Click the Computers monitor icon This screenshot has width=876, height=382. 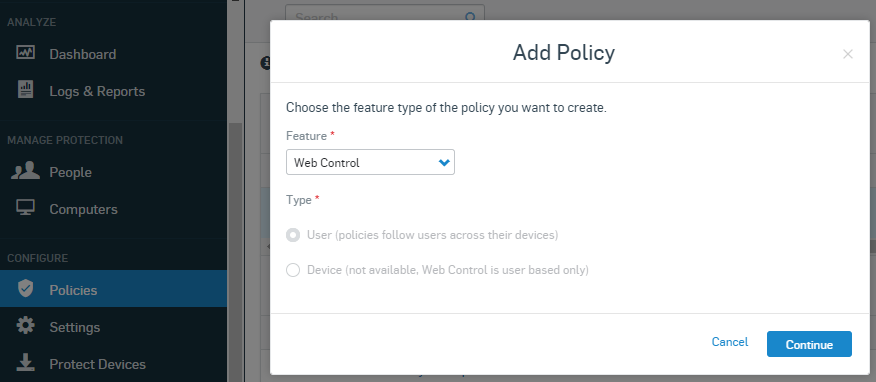pyautogui.click(x=25, y=208)
